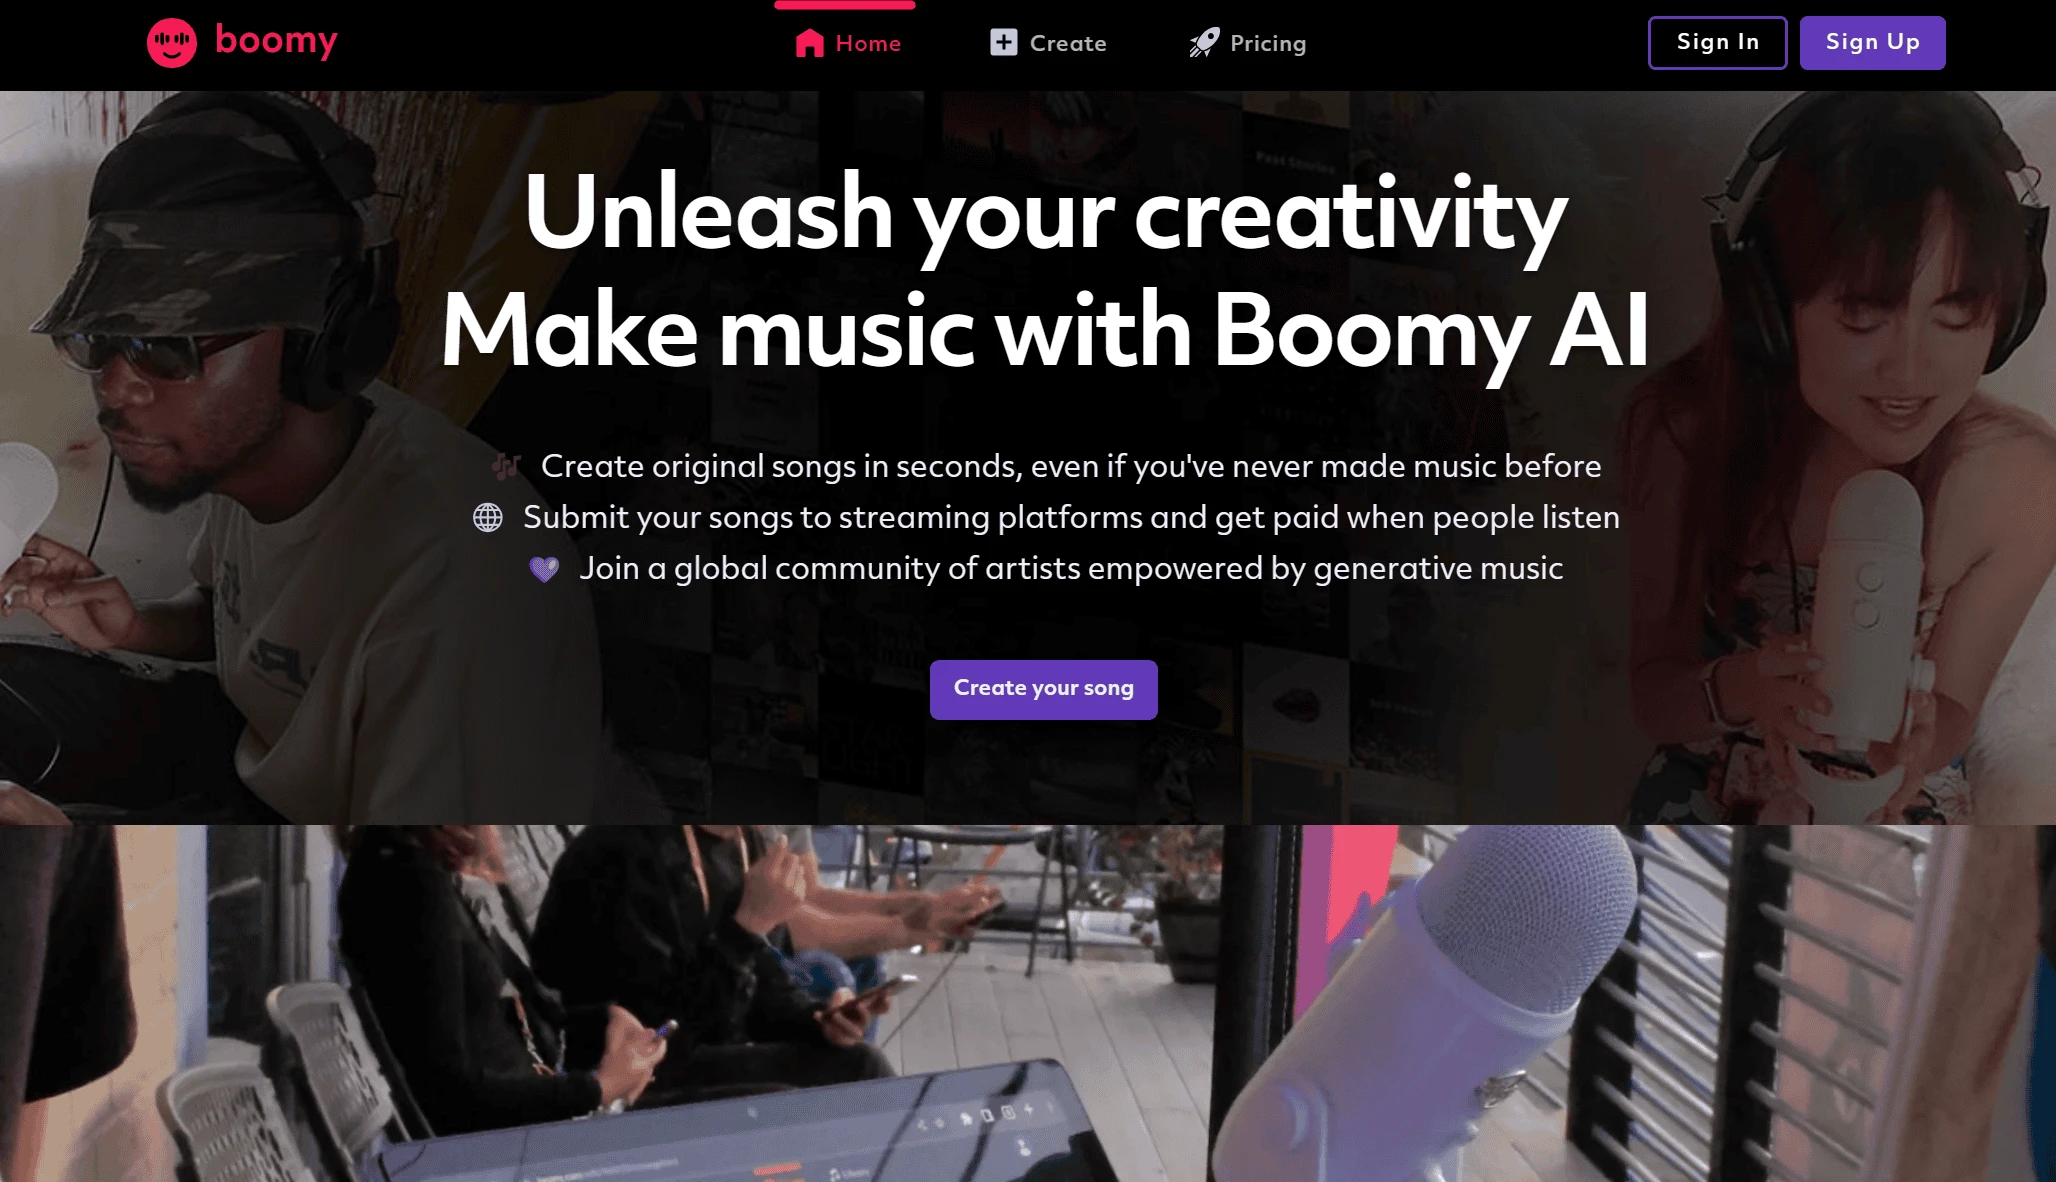Open the Create menu item
Image resolution: width=2056 pixels, height=1182 pixels.
click(x=1068, y=43)
